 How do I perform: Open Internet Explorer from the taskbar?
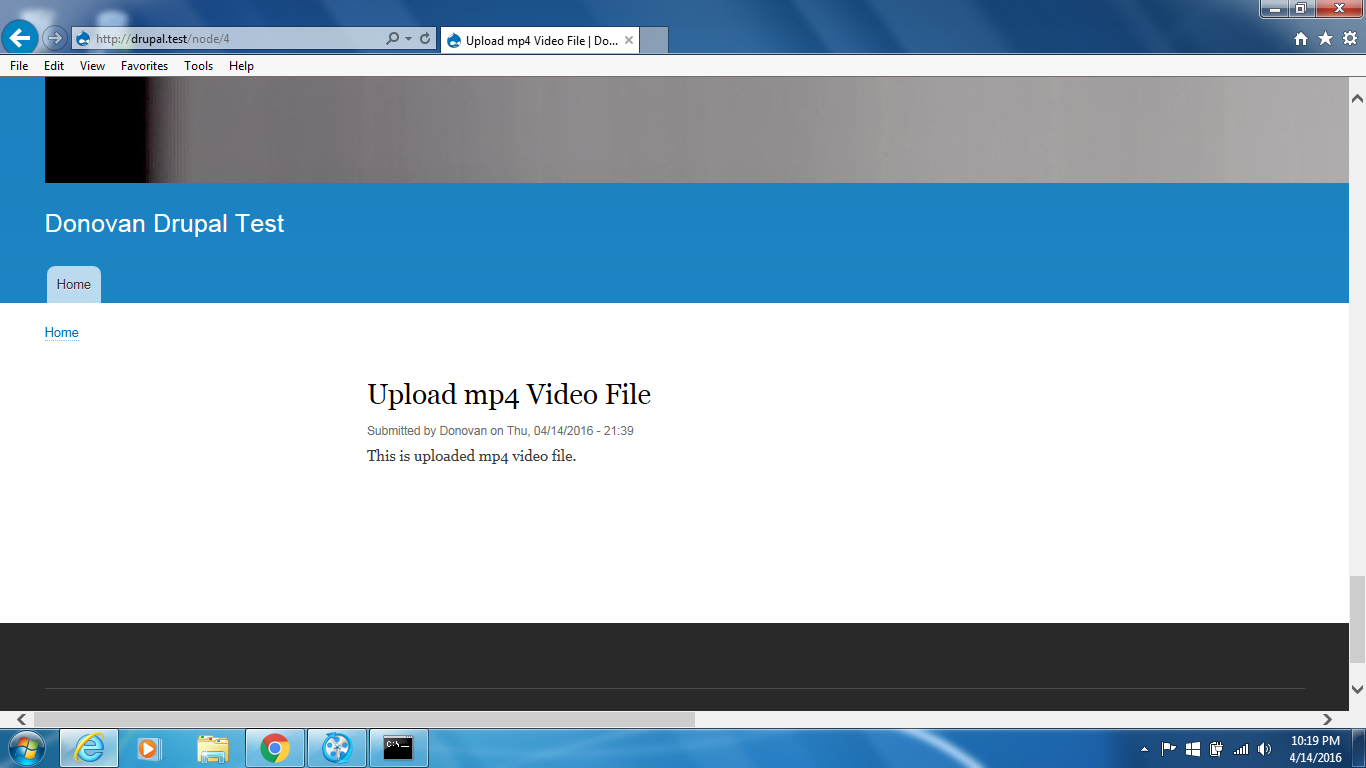(x=89, y=747)
